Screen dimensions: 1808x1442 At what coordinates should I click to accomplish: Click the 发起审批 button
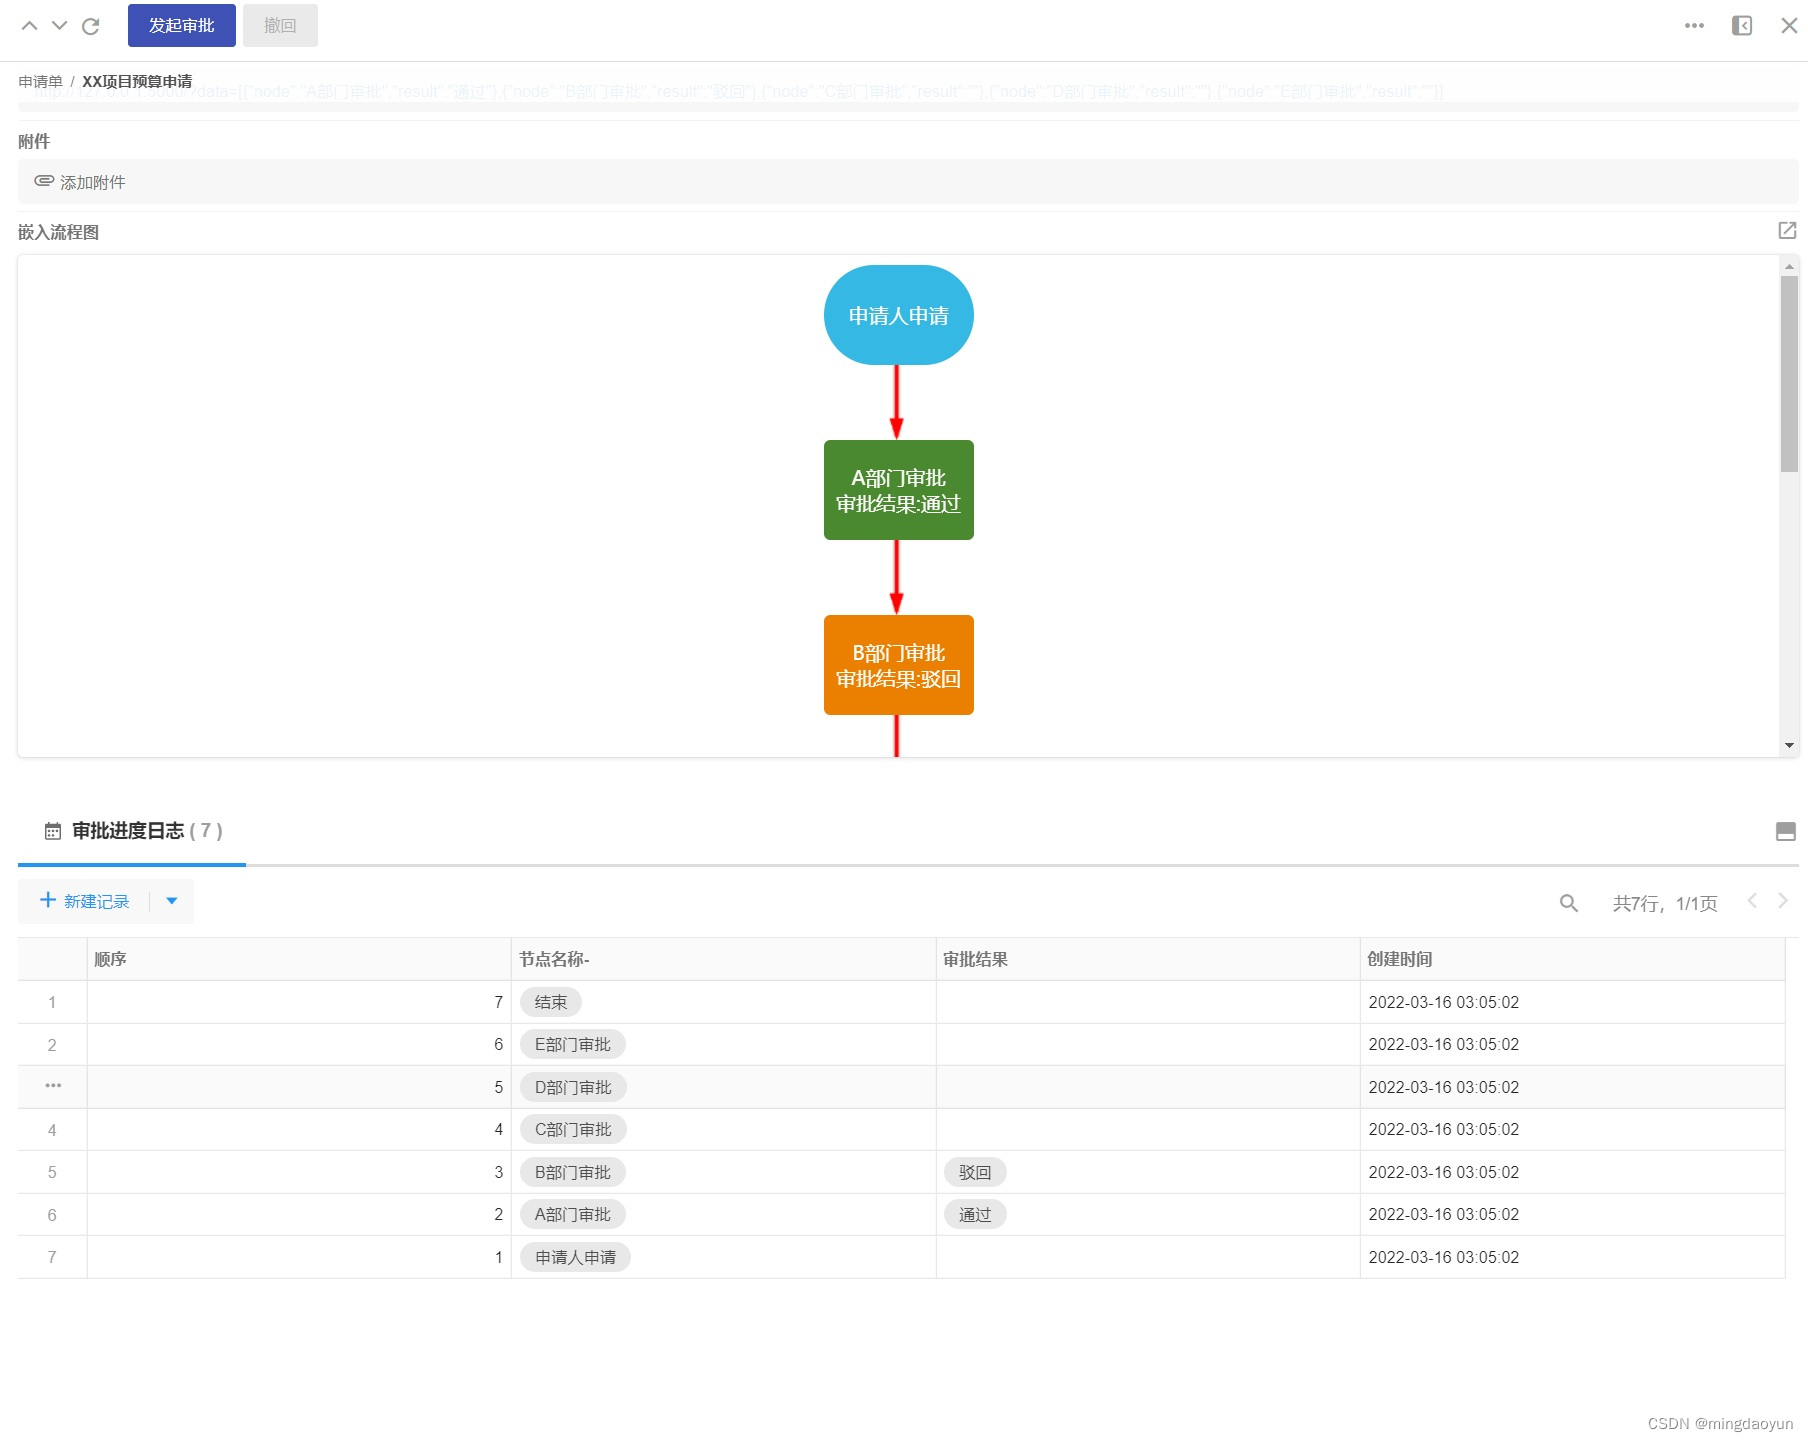click(182, 26)
